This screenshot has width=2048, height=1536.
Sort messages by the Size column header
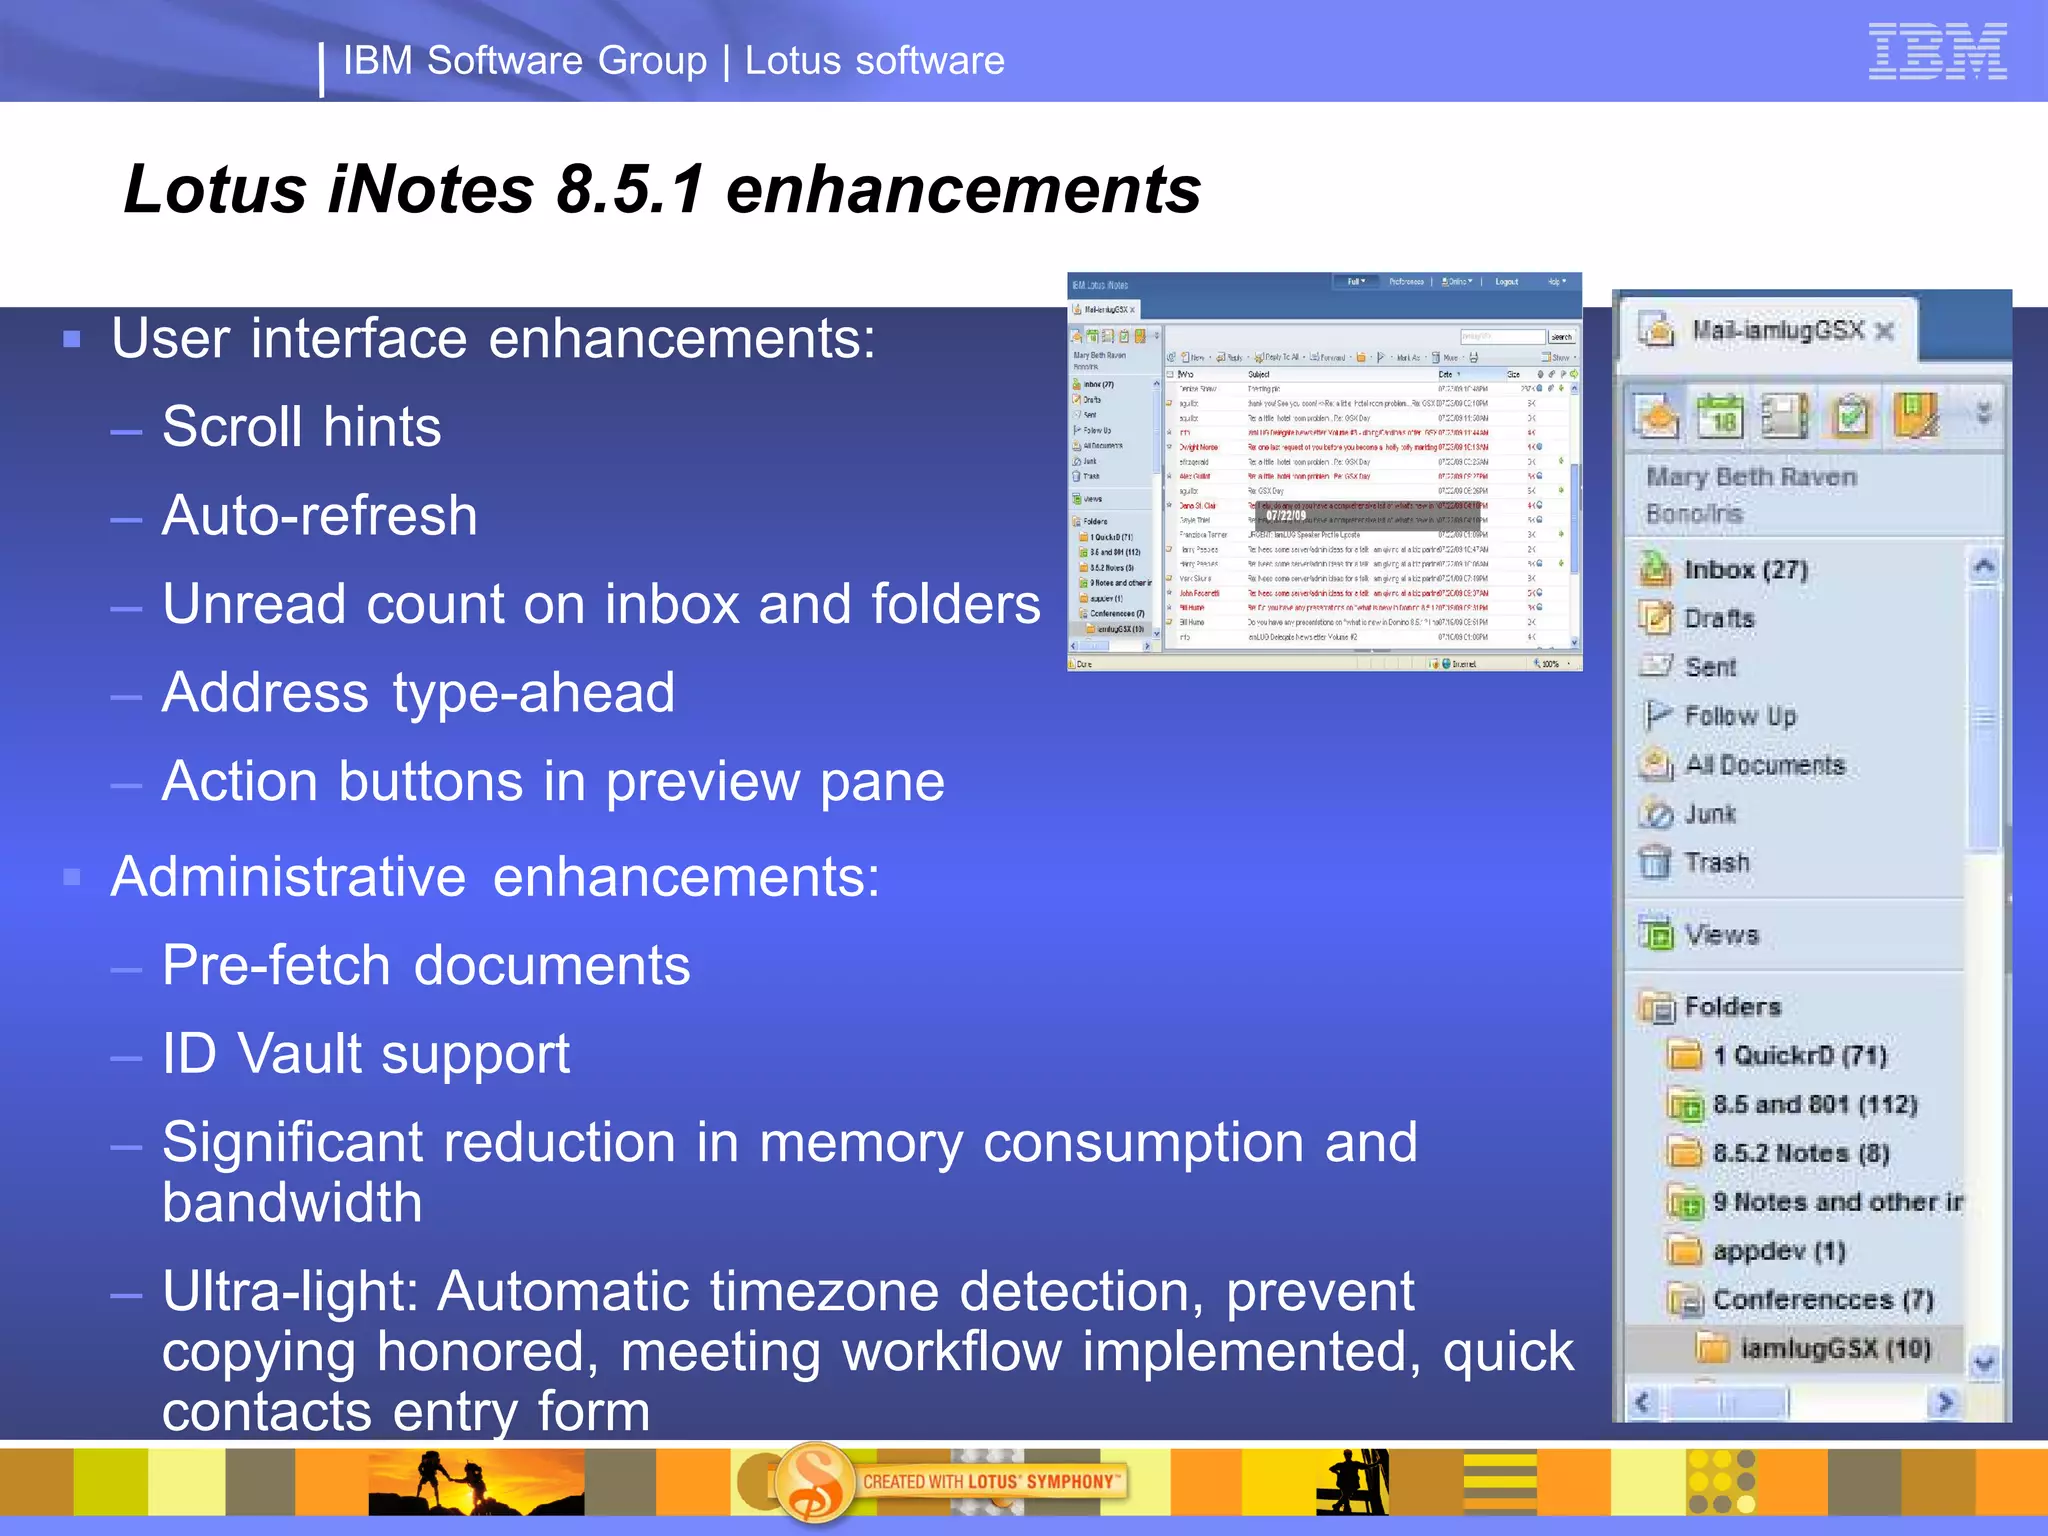click(1513, 374)
